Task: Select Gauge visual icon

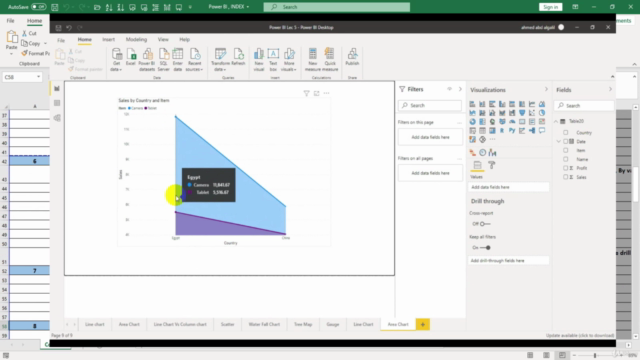Action: coord(512,122)
